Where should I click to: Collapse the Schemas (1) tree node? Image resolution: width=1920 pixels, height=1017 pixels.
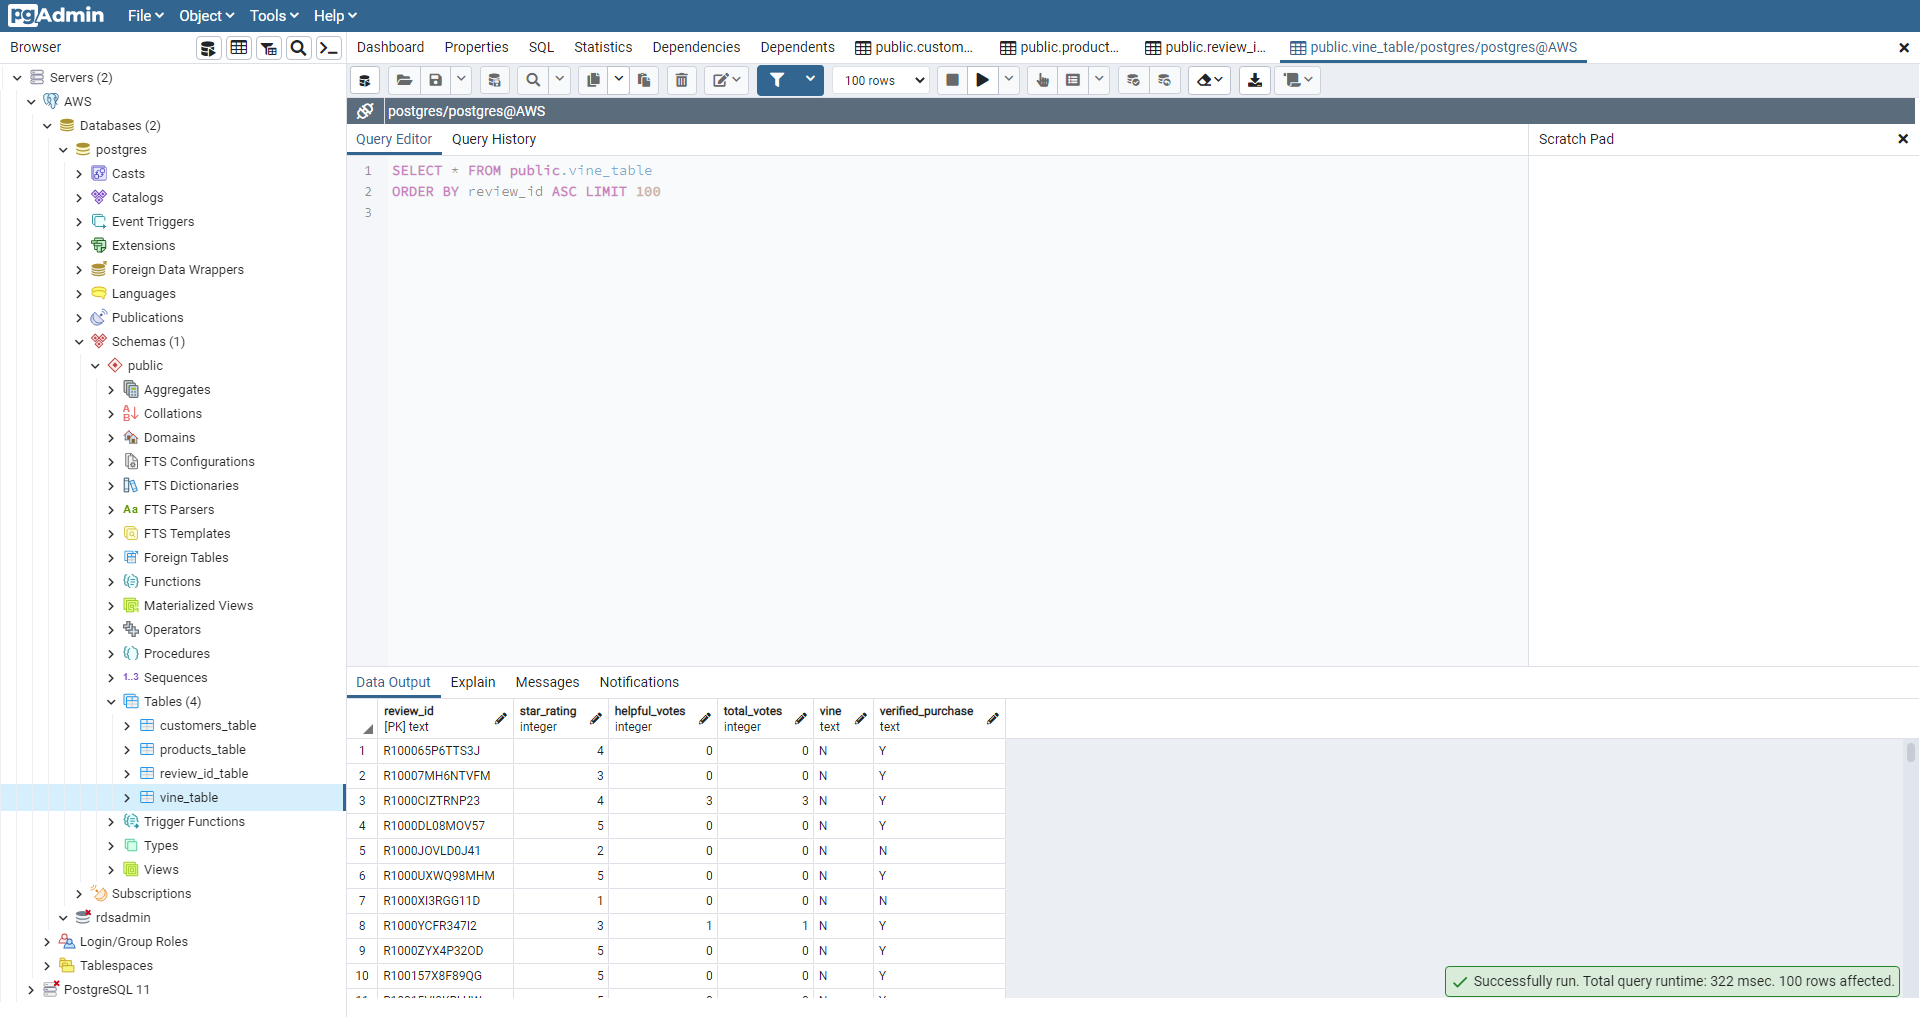coord(79,342)
